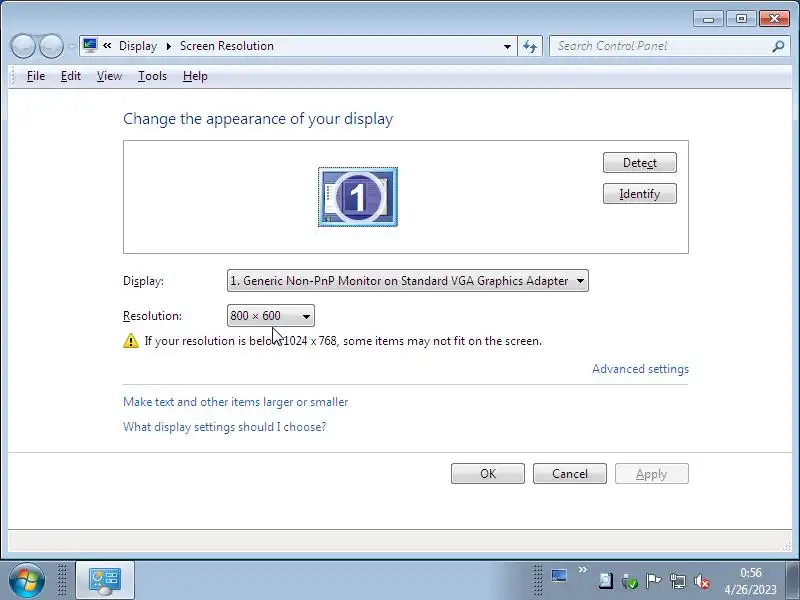
Task: Expand the arrow after Display breadcrumb
Action: 168,46
